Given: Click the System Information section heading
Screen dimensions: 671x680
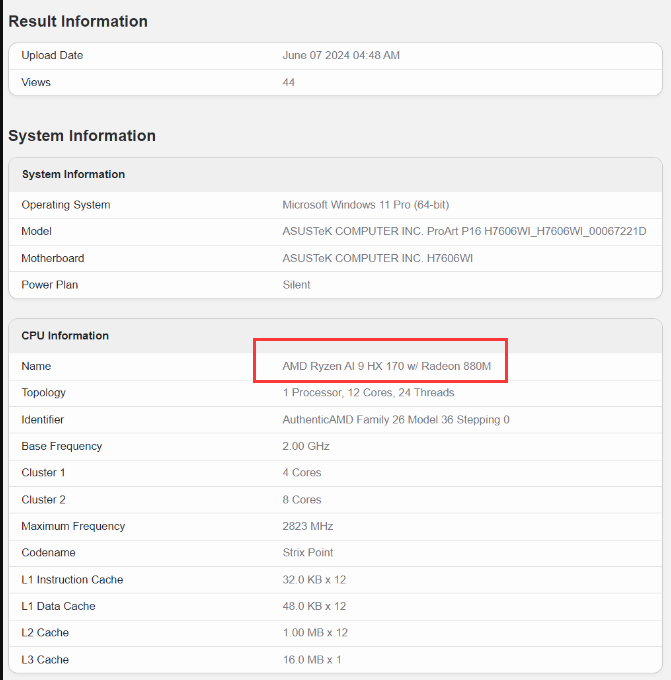Looking at the screenshot, I should tap(82, 136).
